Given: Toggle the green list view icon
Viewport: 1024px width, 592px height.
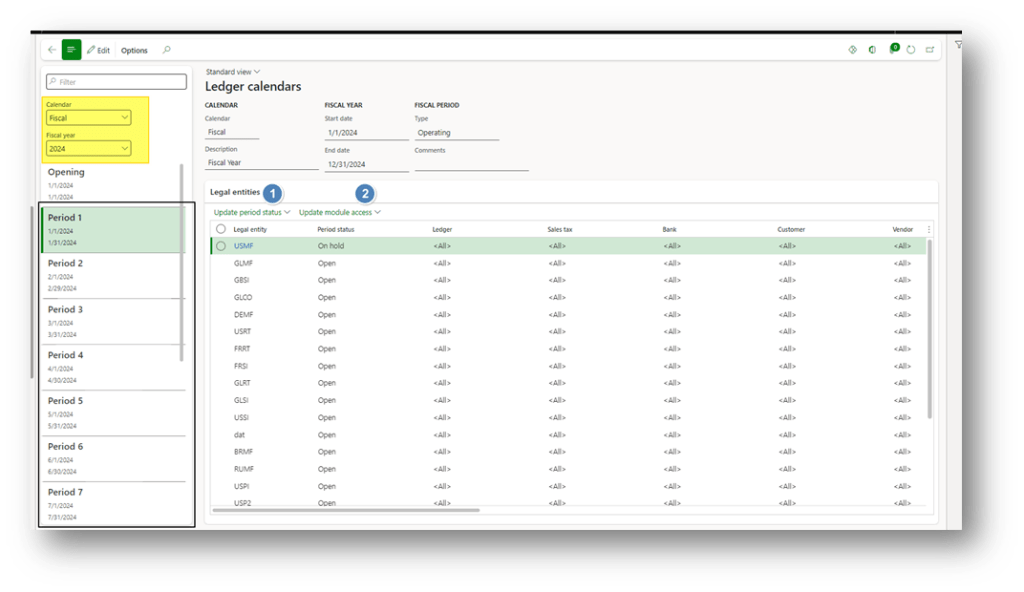Looking at the screenshot, I should (71, 50).
